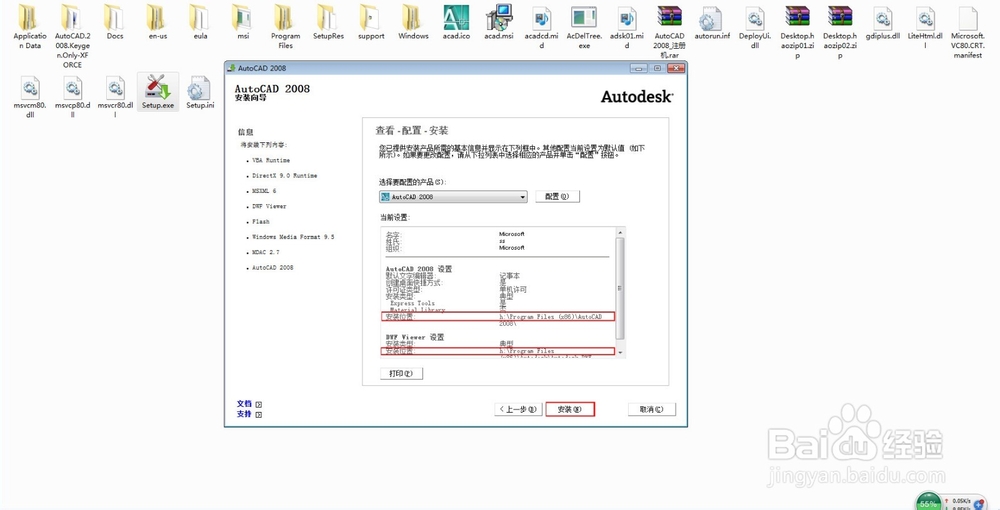Click the DirectX 9.0 Runtime list entry

point(284,175)
